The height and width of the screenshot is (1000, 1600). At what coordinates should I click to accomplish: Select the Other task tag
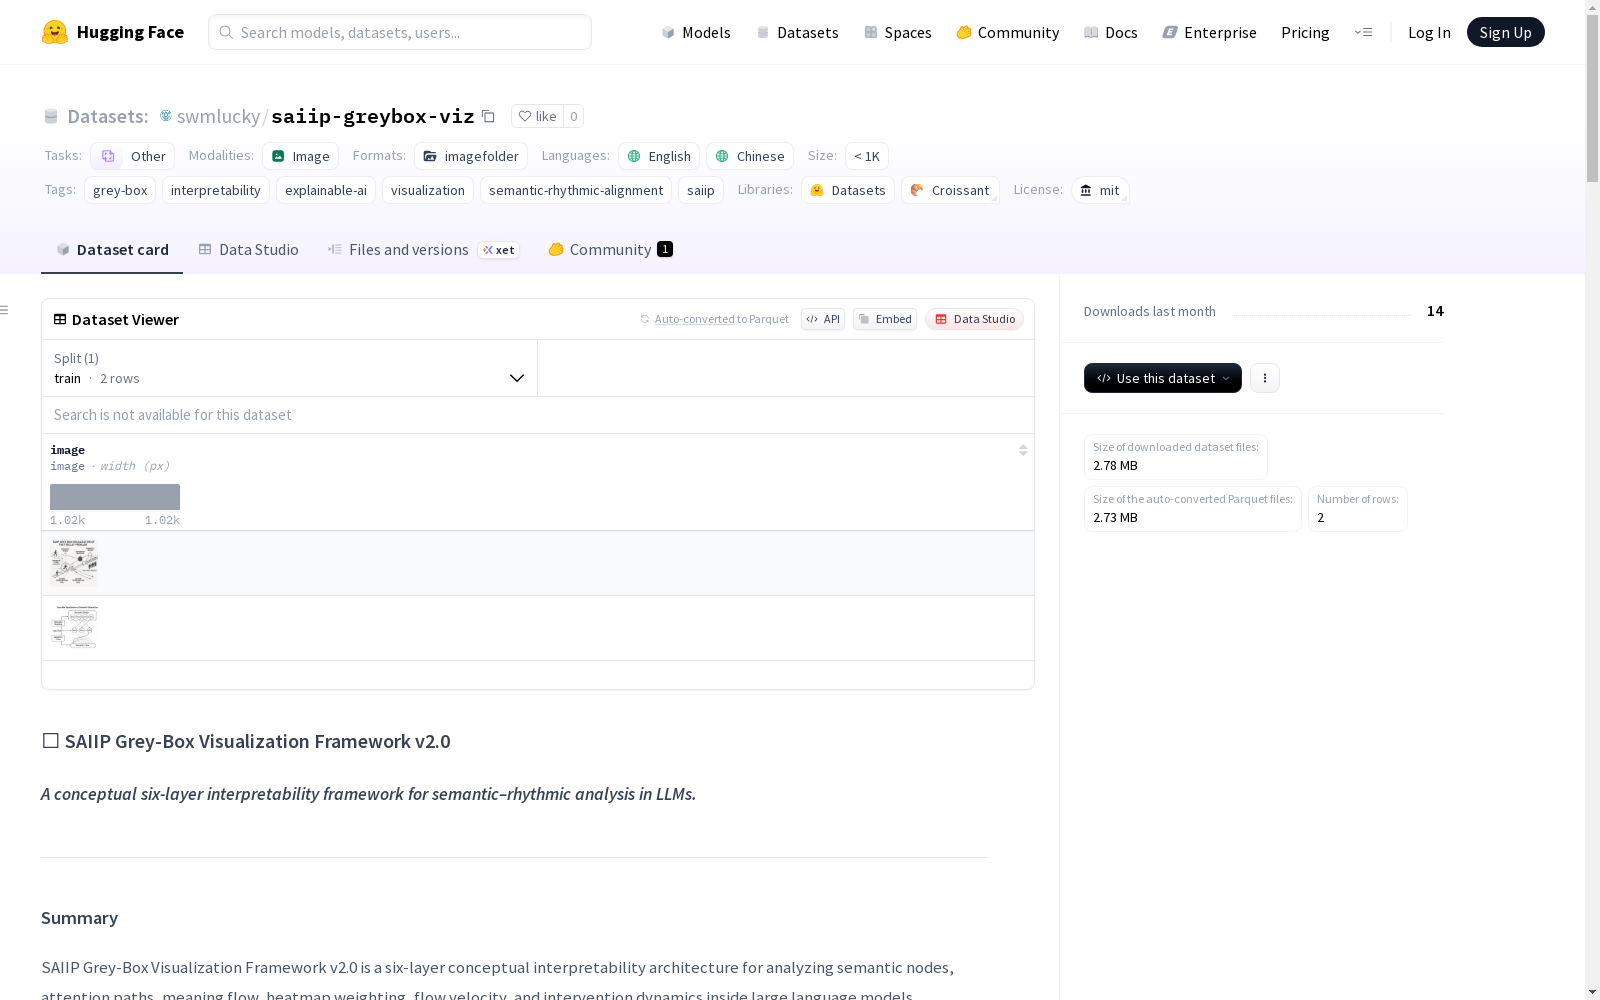coord(133,156)
